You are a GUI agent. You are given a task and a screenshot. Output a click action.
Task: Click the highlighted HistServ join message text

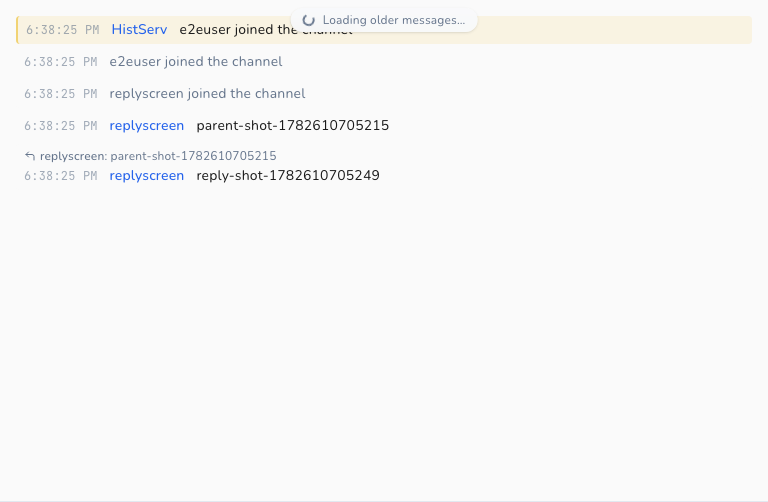(266, 29)
